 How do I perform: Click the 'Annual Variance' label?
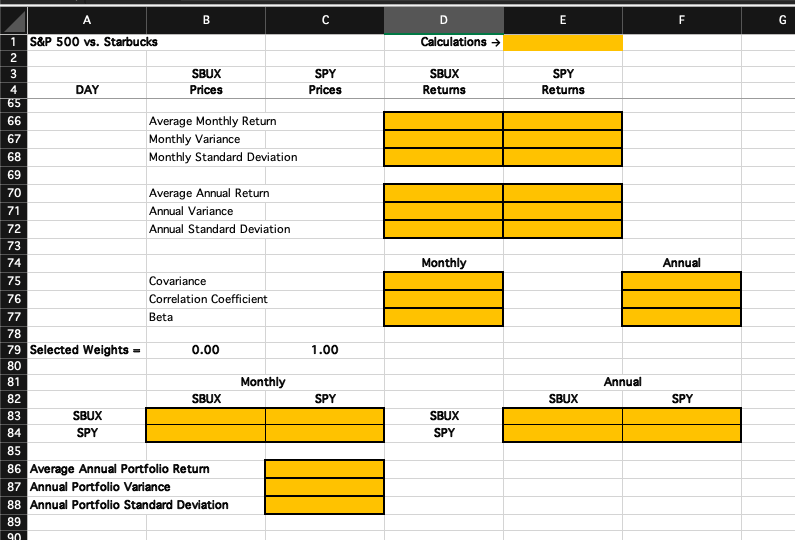pyautogui.click(x=191, y=211)
